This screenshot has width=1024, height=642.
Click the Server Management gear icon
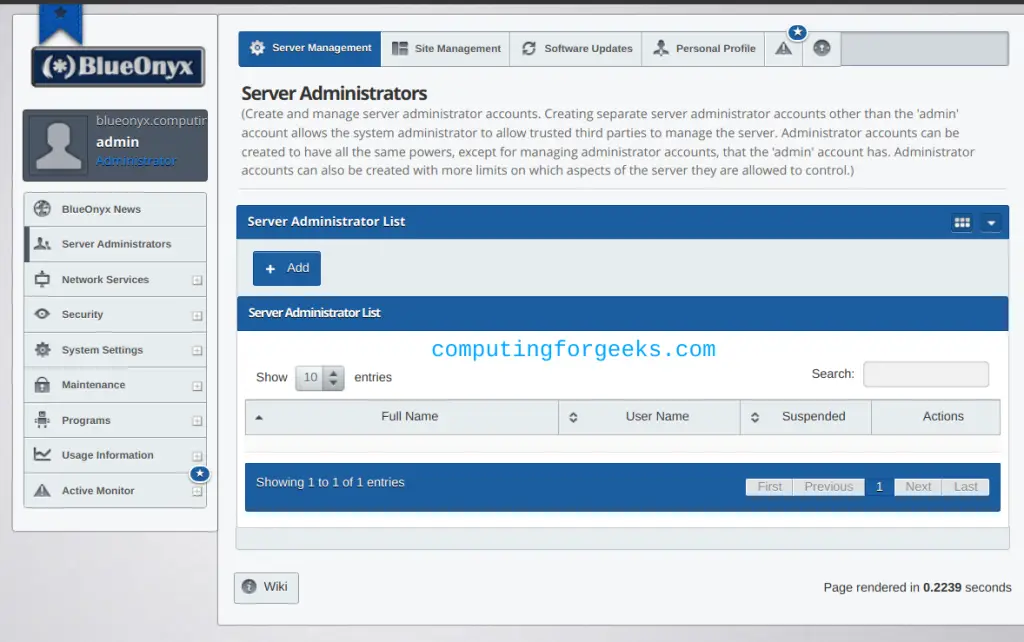(257, 48)
